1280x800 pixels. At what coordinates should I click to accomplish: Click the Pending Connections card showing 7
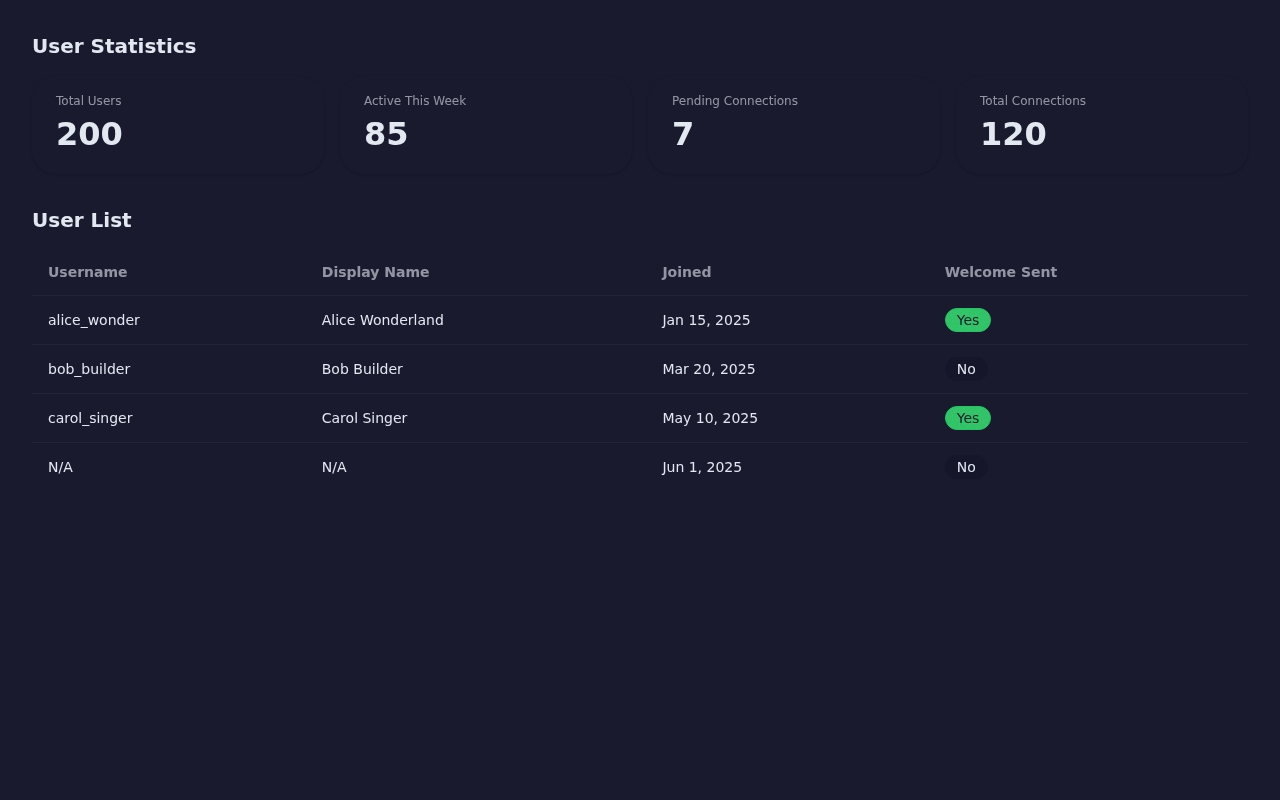coord(793,127)
